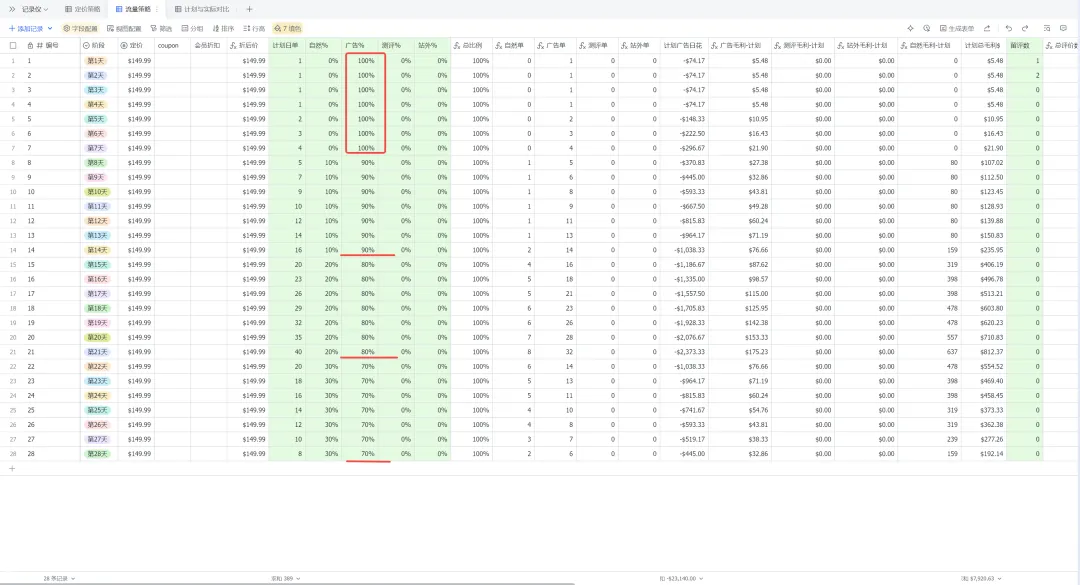Open the comments bubble icon
Image resolution: width=1080 pixels, height=585 pixels.
point(1063,28)
